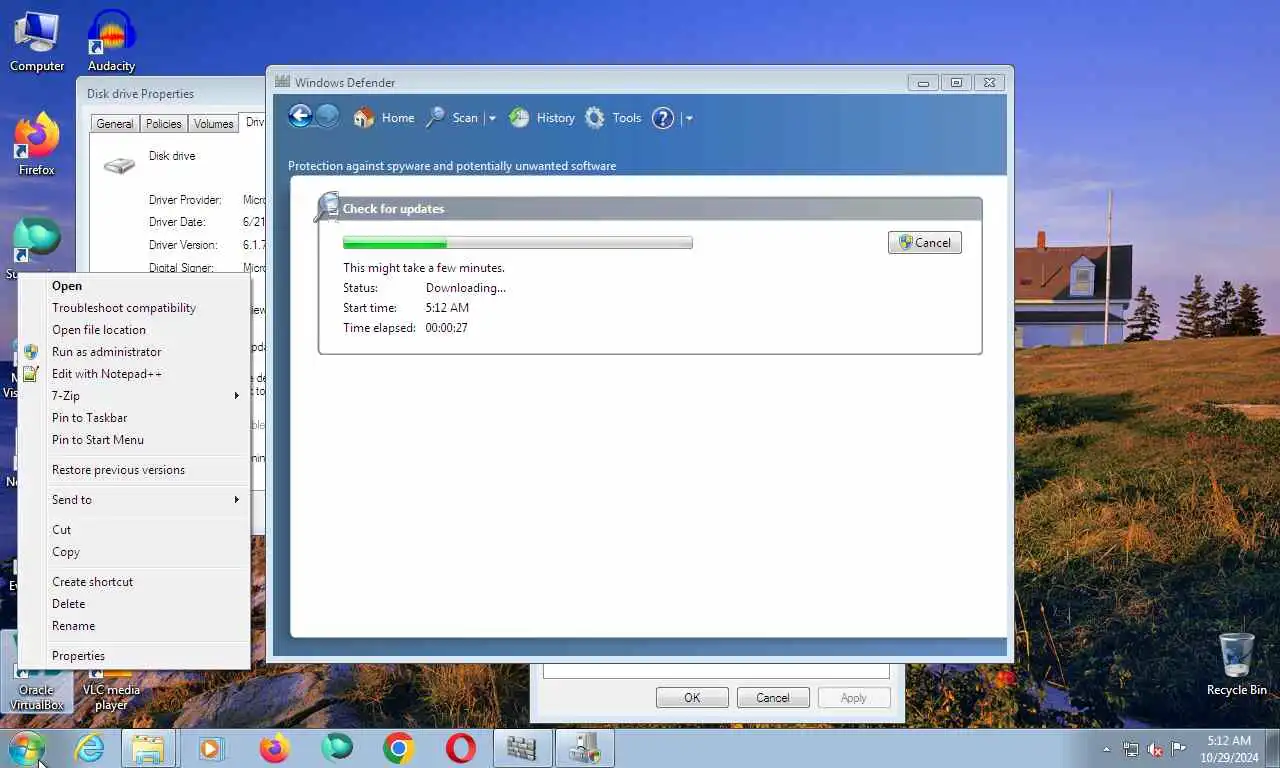
Task: Click the disk drive icon in Properties
Action: tap(119, 164)
